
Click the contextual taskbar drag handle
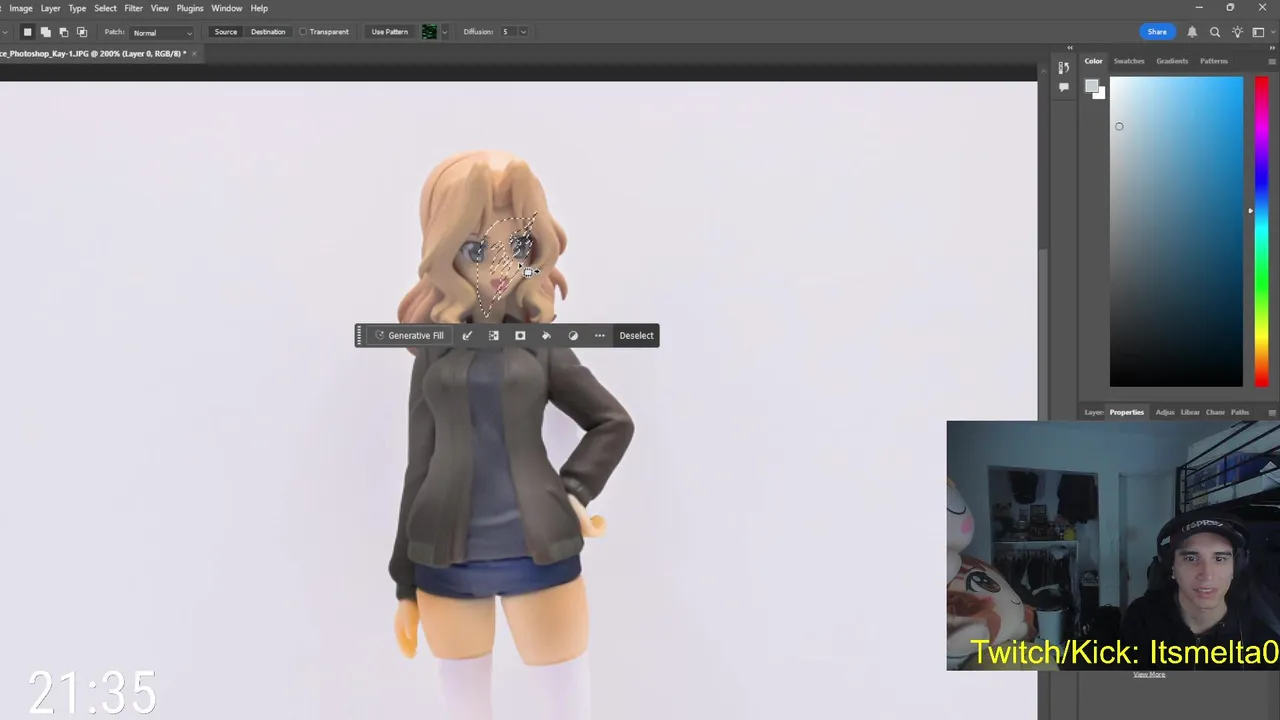tap(360, 336)
